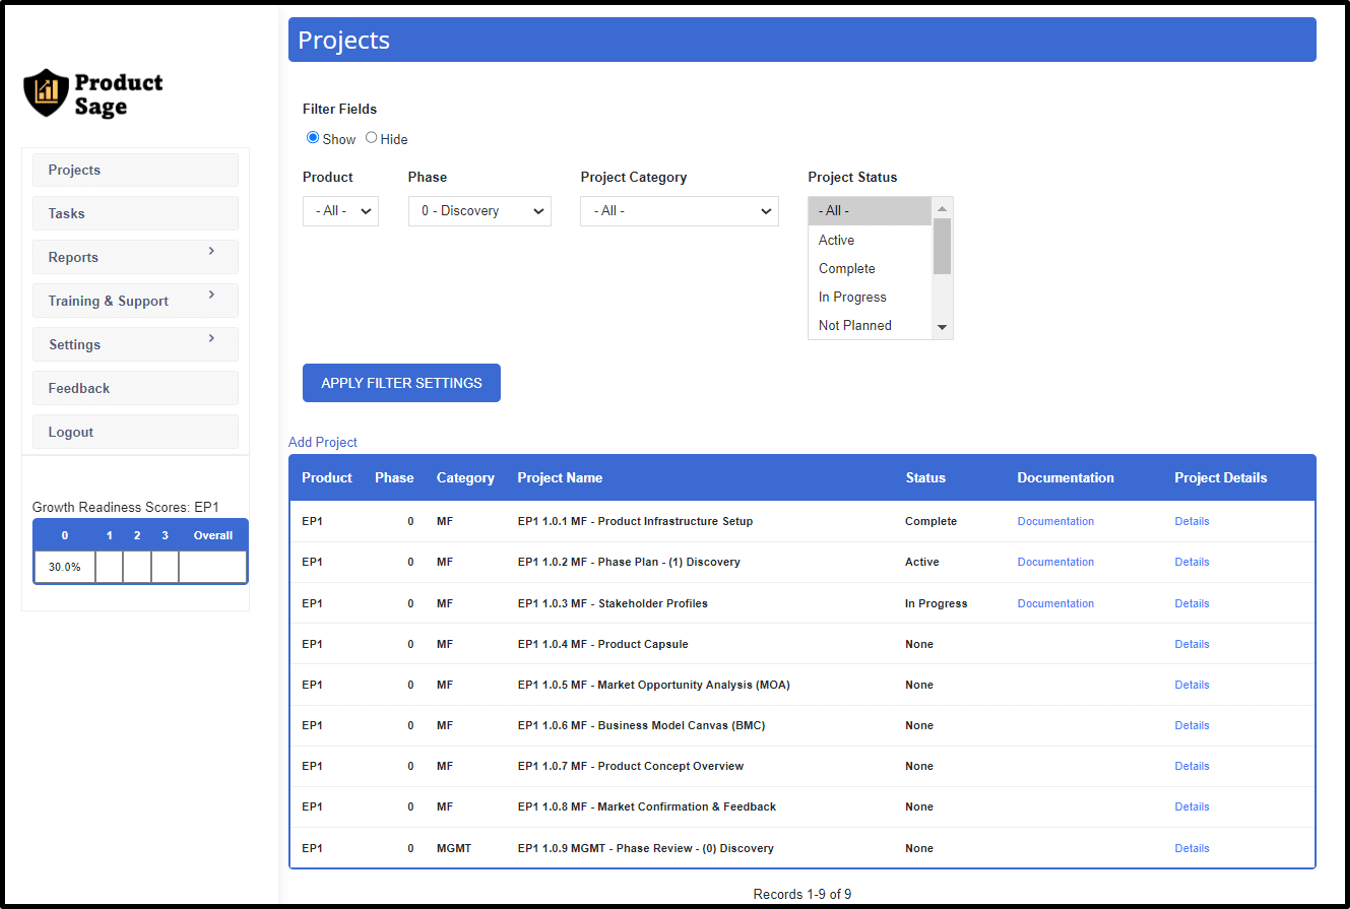The height and width of the screenshot is (909, 1350).
Task: Click the Project Name column header
Action: 560,478
